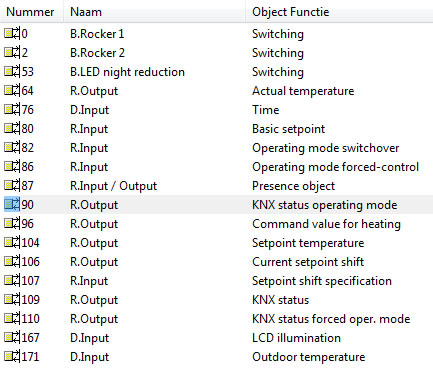Click the object icon for number 0
This screenshot has width=433, height=373.
pyautogui.click(x=12, y=33)
